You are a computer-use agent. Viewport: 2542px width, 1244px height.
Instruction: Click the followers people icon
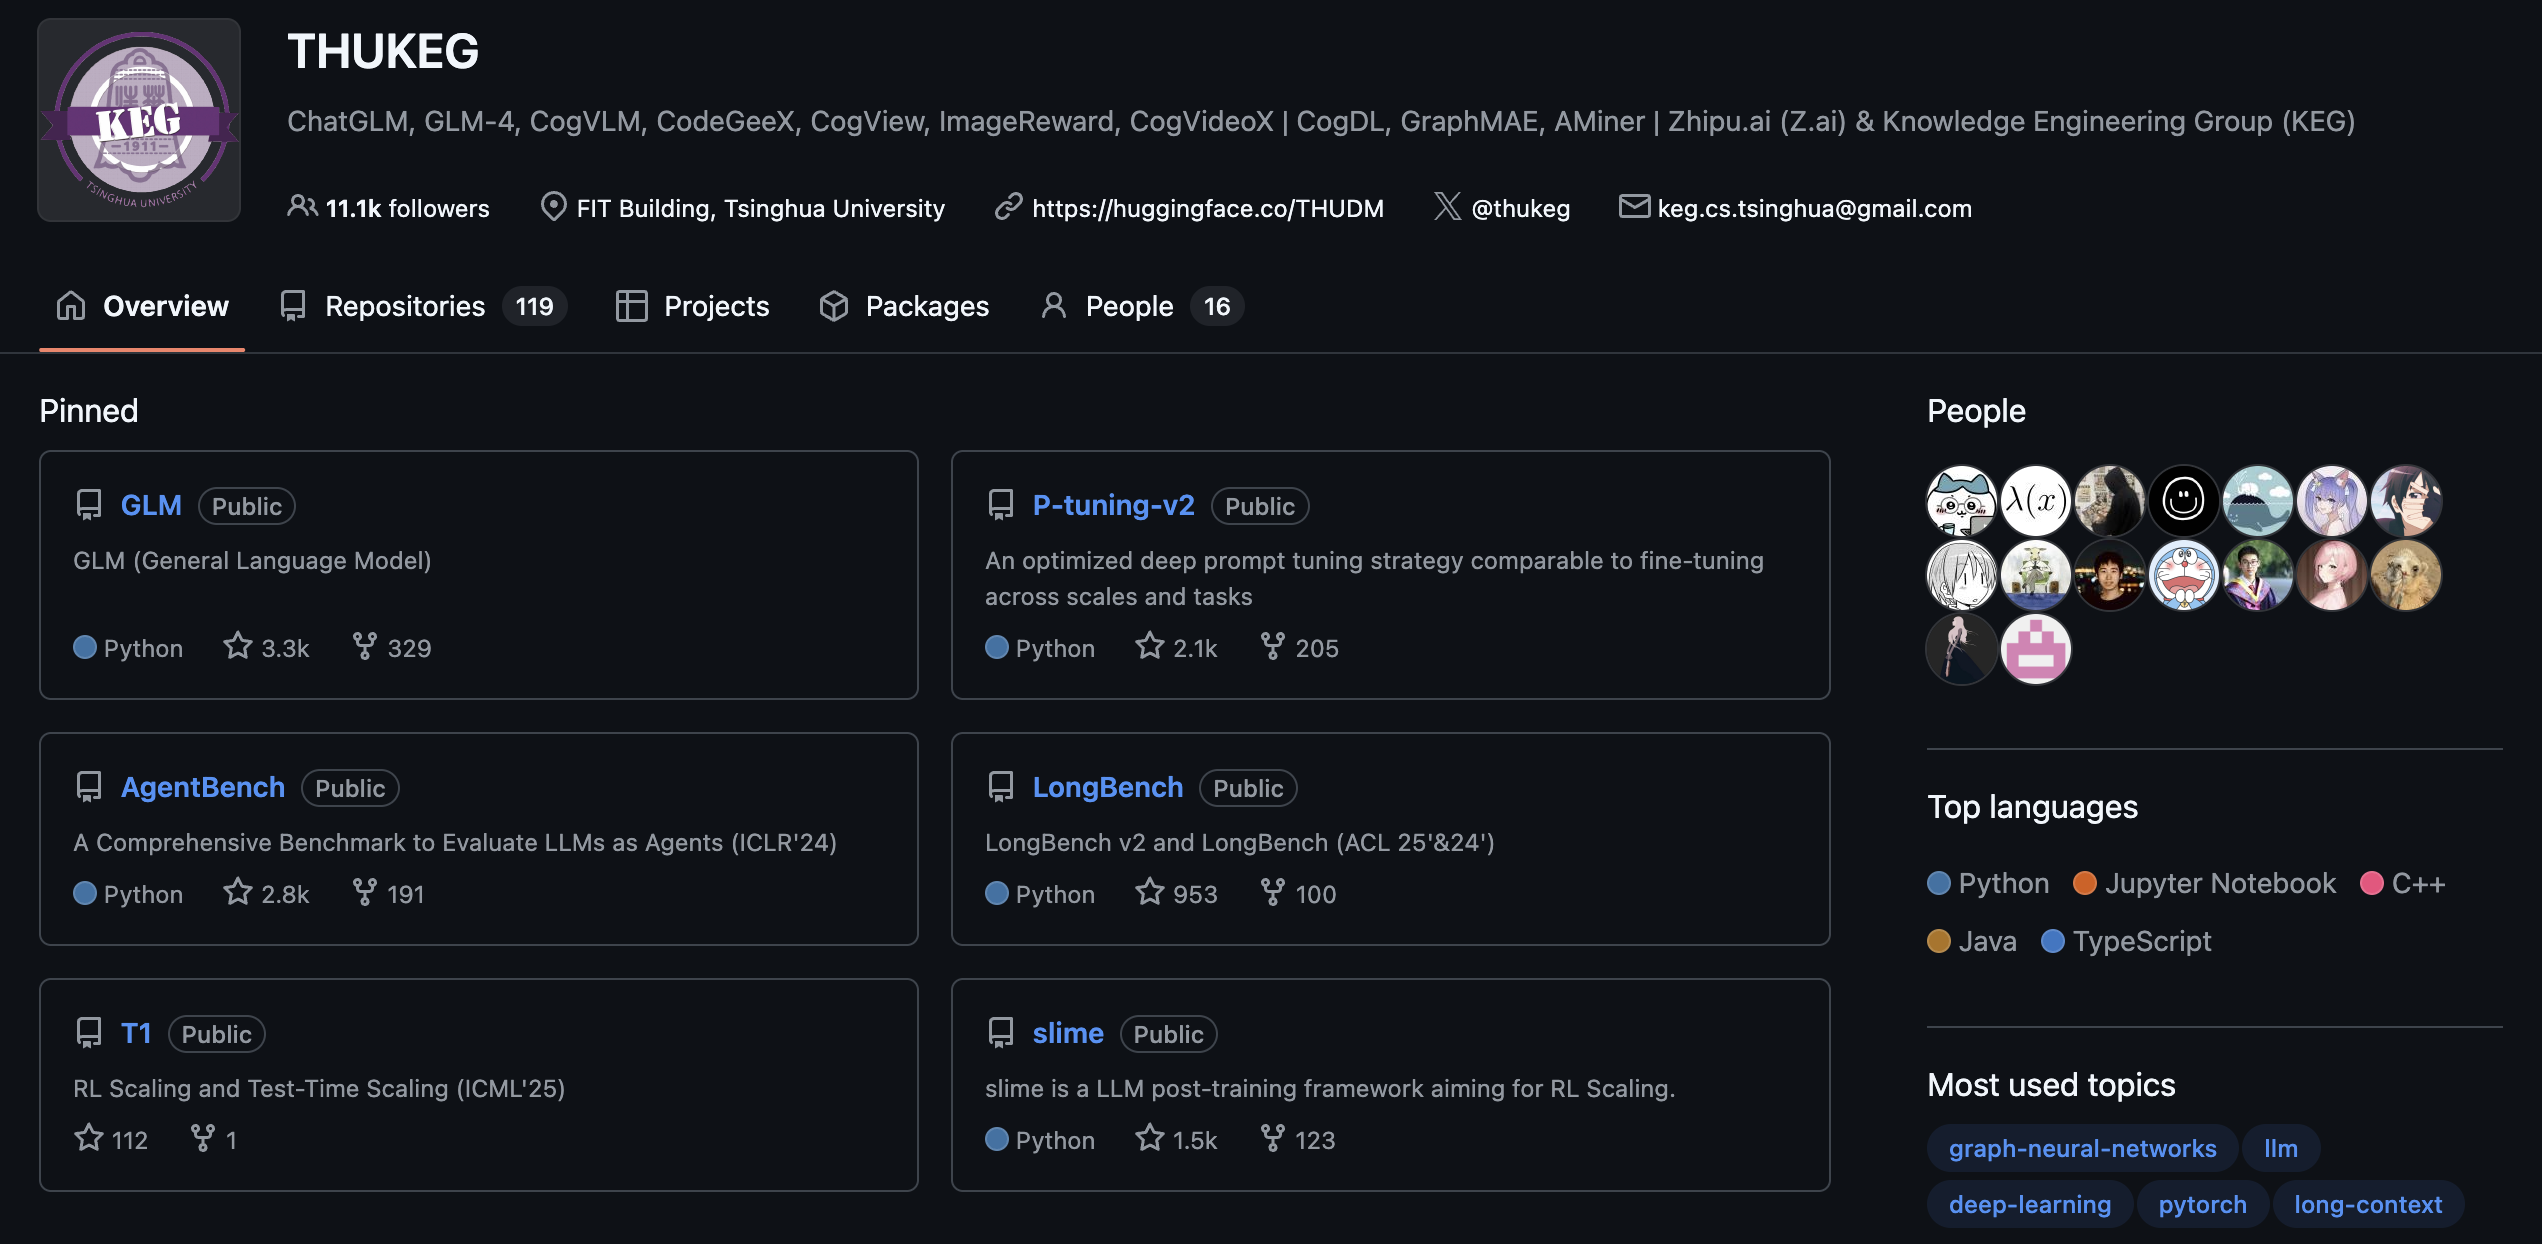click(302, 206)
